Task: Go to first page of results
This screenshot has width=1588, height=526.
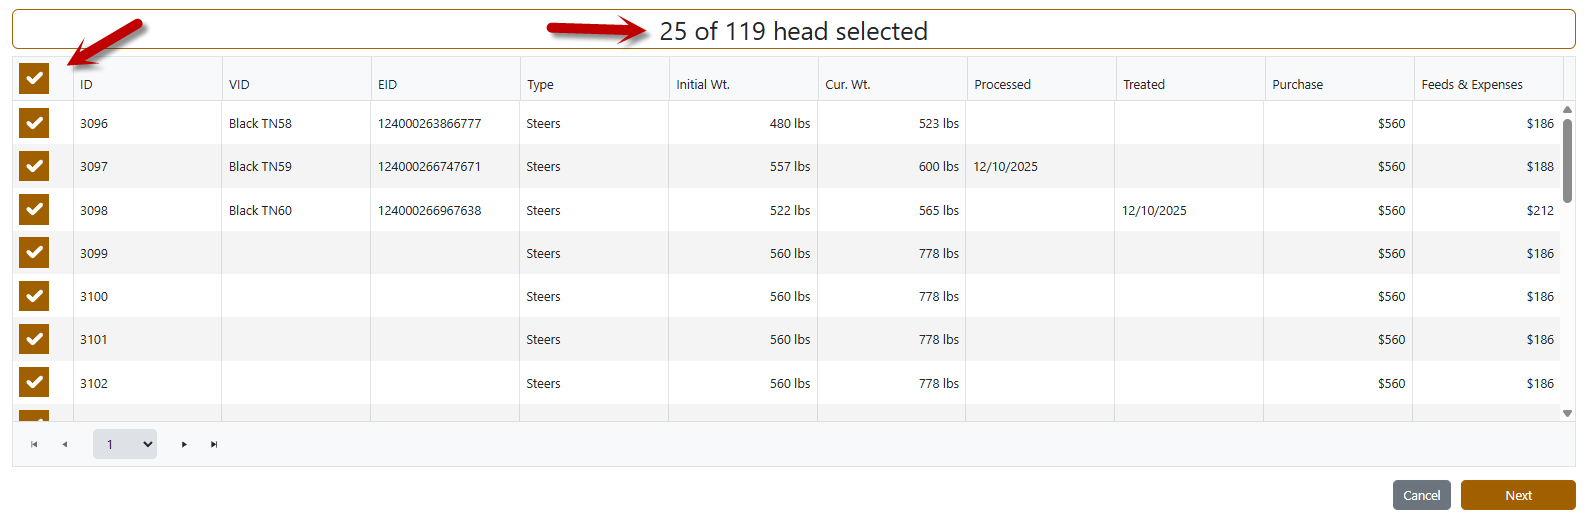Action: pyautogui.click(x=34, y=444)
